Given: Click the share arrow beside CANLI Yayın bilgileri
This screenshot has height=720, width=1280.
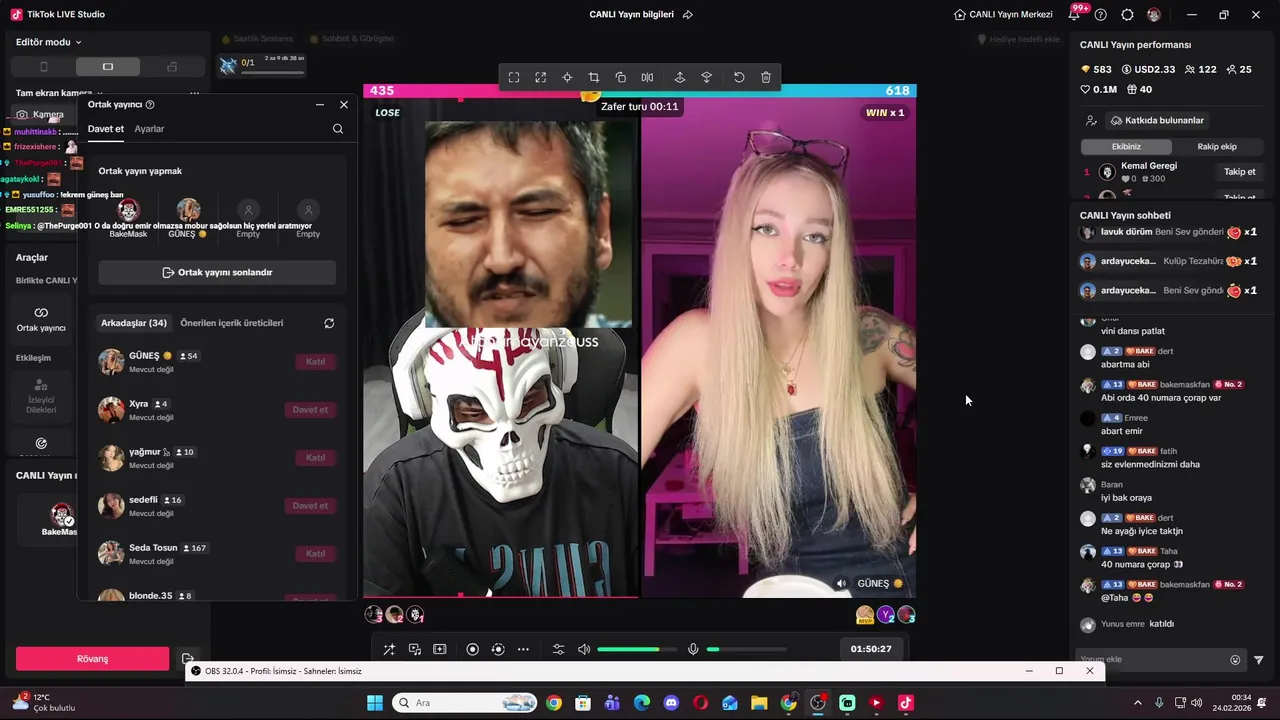Looking at the screenshot, I should pyautogui.click(x=687, y=15).
